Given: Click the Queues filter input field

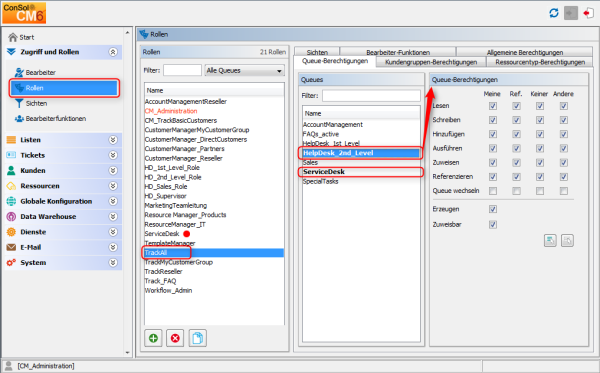Looking at the screenshot, I should [x=371, y=96].
